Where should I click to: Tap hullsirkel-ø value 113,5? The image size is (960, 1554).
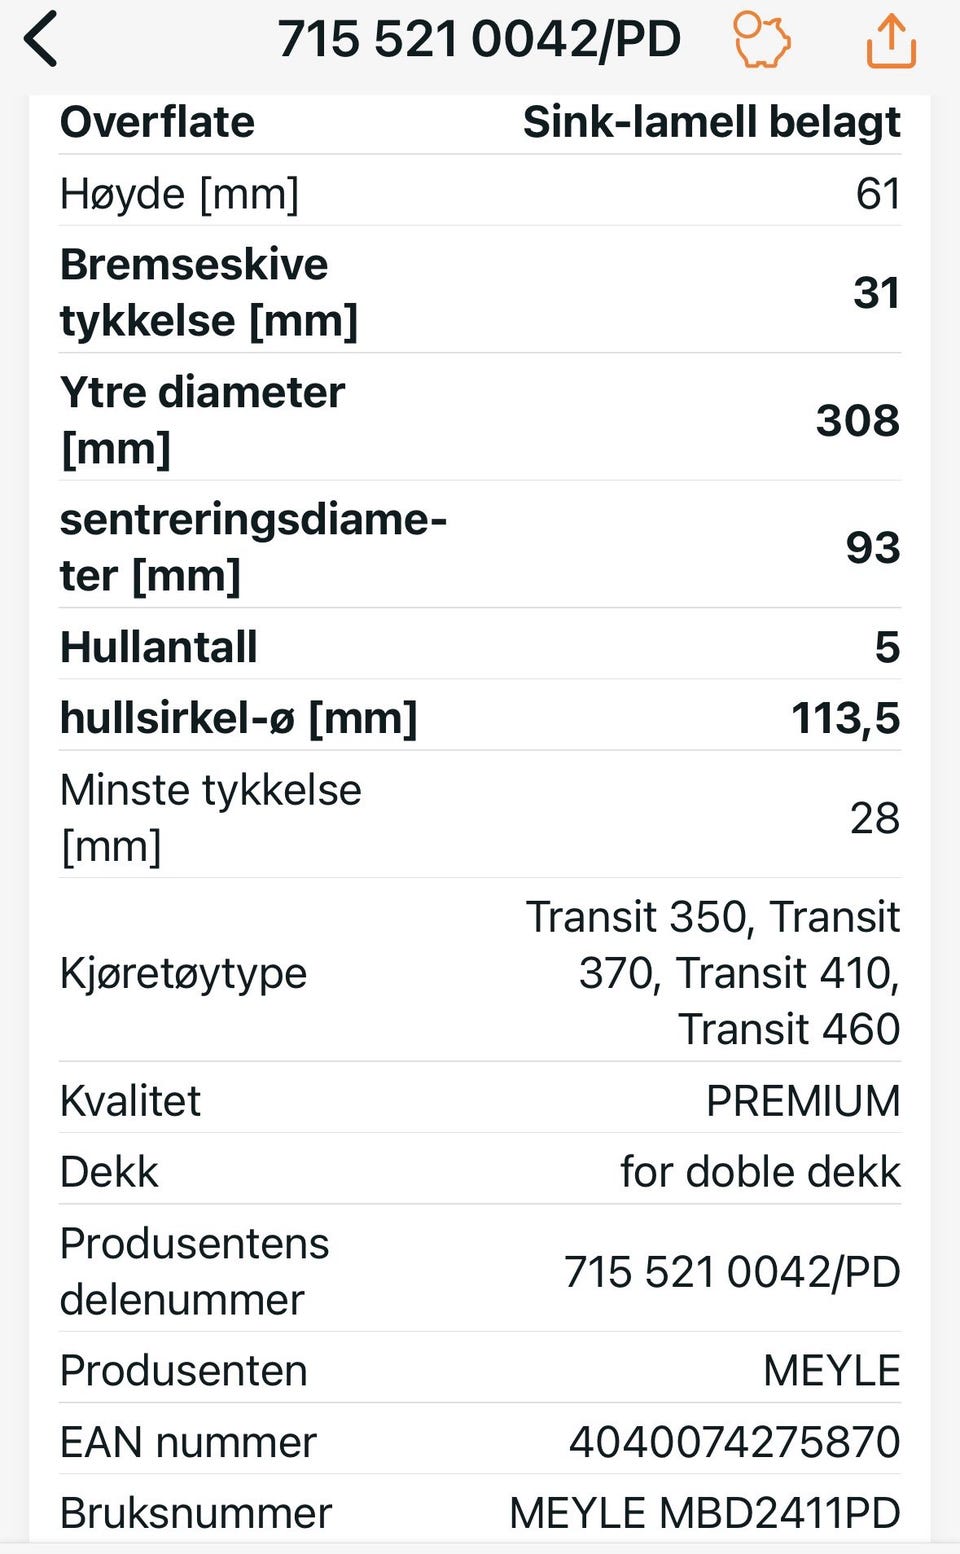(x=845, y=718)
